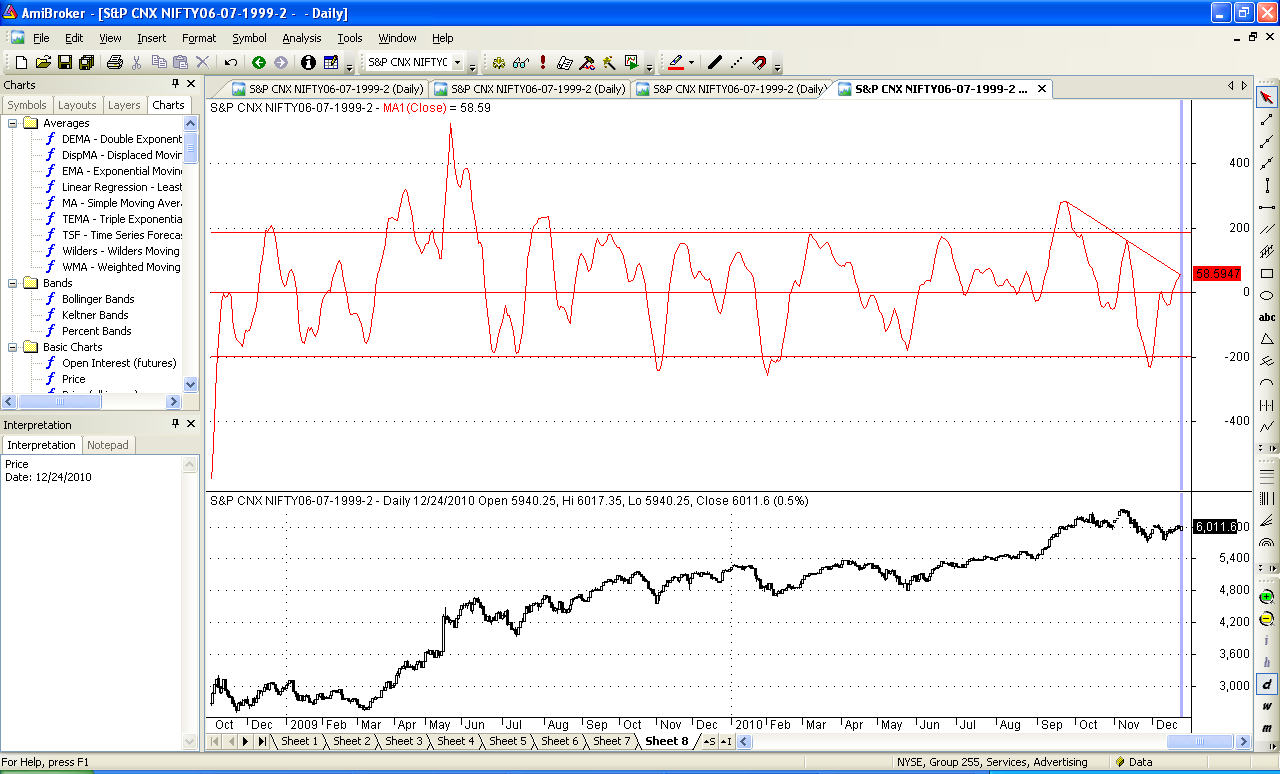This screenshot has height=774, width=1280.
Task: Open the Sheet 3 tab
Action: point(404,741)
